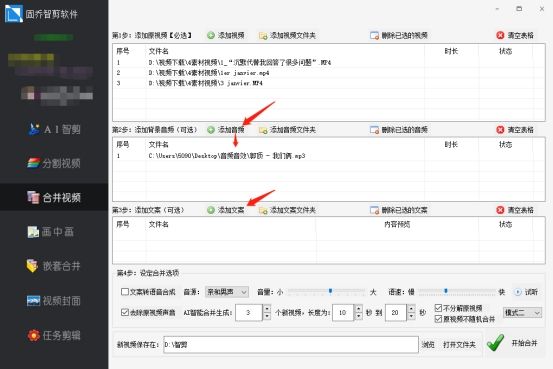Click 添加文案 in step 3
This screenshot has width=553, height=369.
[x=226, y=210]
